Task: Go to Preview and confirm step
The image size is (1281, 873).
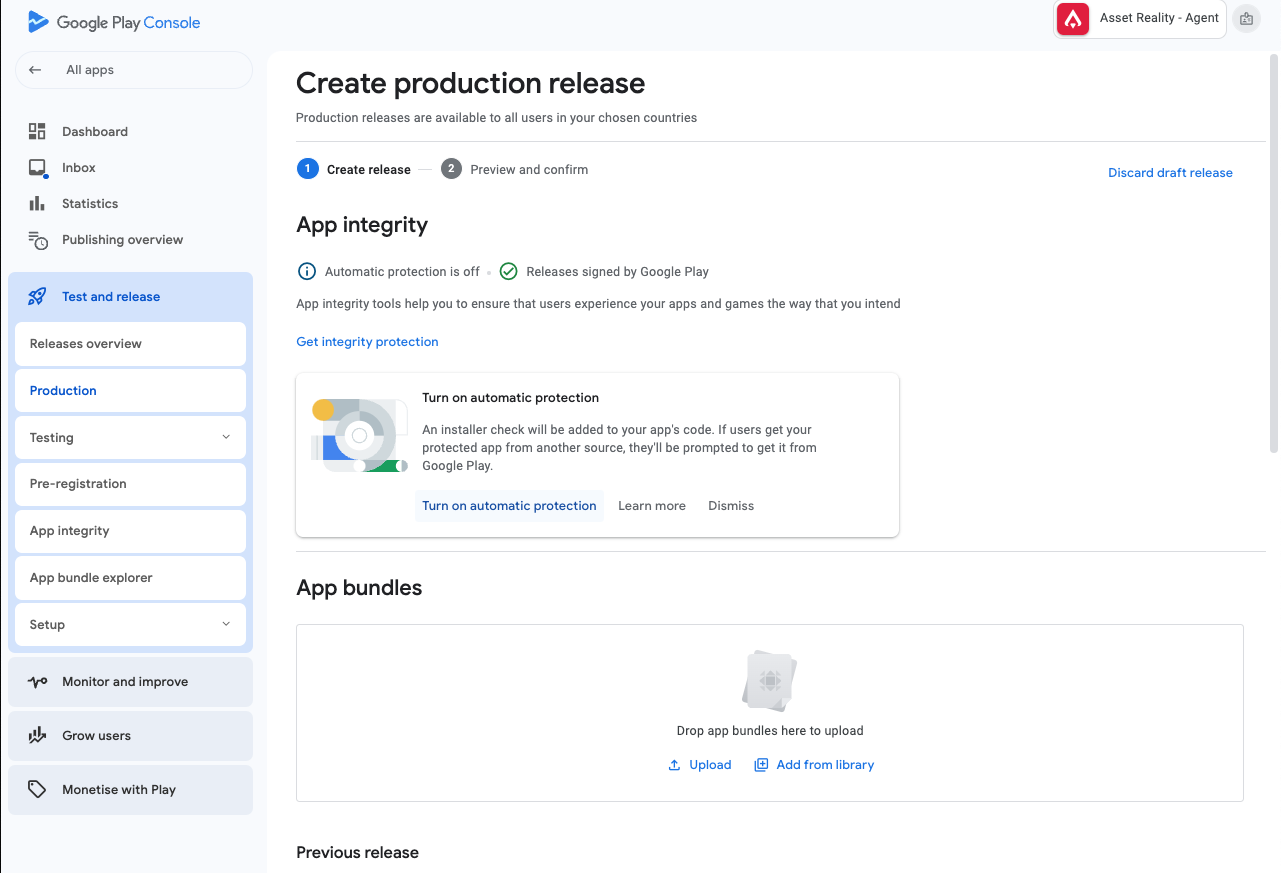Action: [528, 170]
